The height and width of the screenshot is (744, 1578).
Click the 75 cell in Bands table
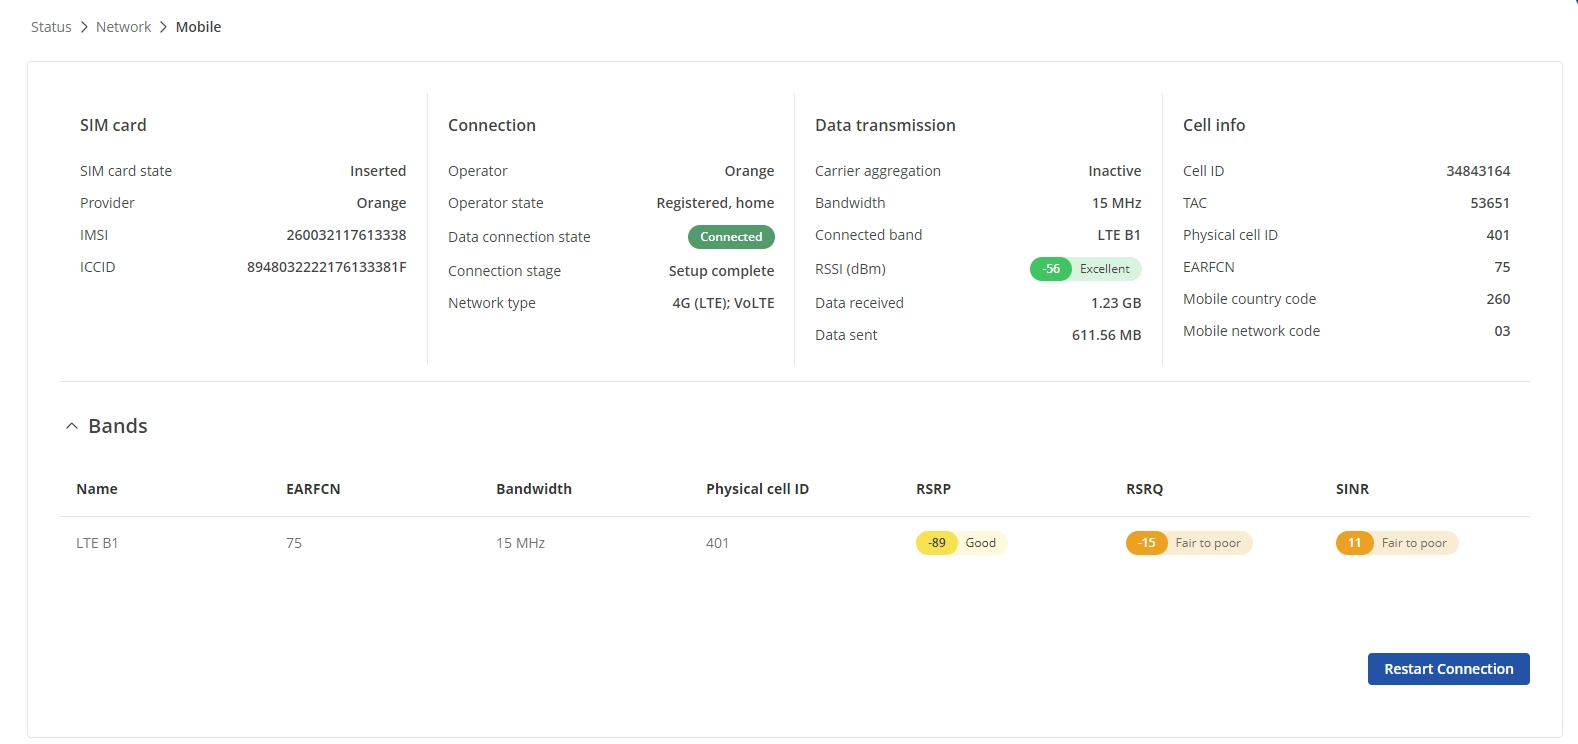(x=294, y=543)
